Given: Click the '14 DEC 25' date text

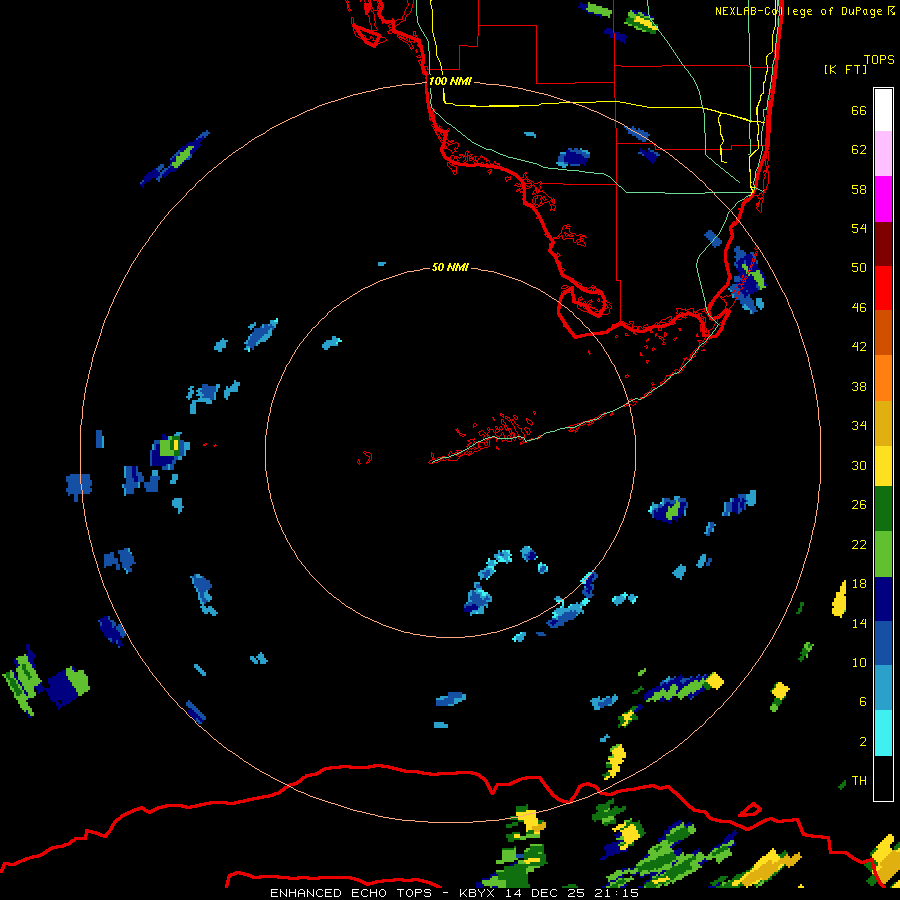Looking at the screenshot, I should [545, 893].
